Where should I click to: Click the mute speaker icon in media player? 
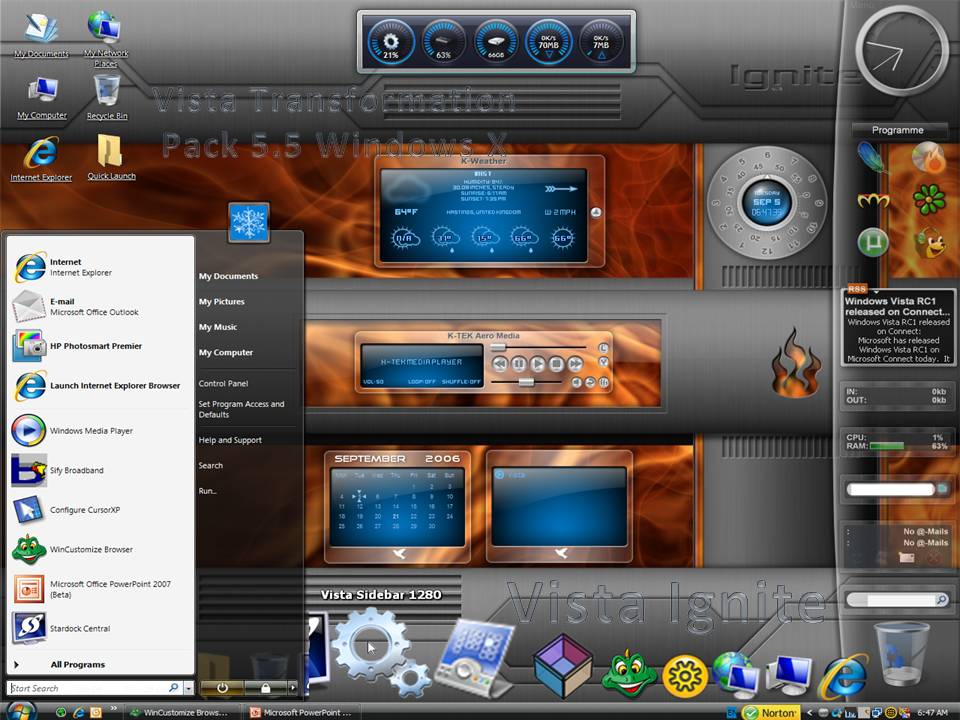pyautogui.click(x=576, y=383)
